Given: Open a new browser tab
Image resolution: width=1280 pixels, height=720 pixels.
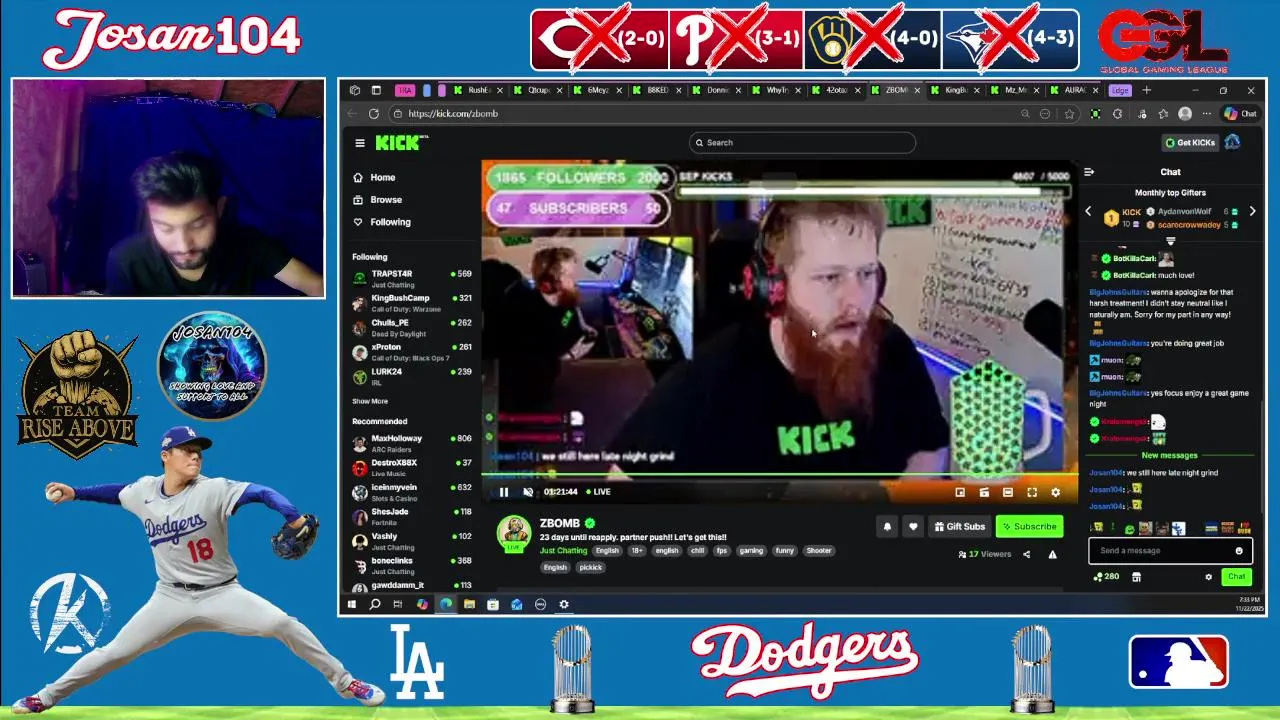Looking at the screenshot, I should (1147, 90).
